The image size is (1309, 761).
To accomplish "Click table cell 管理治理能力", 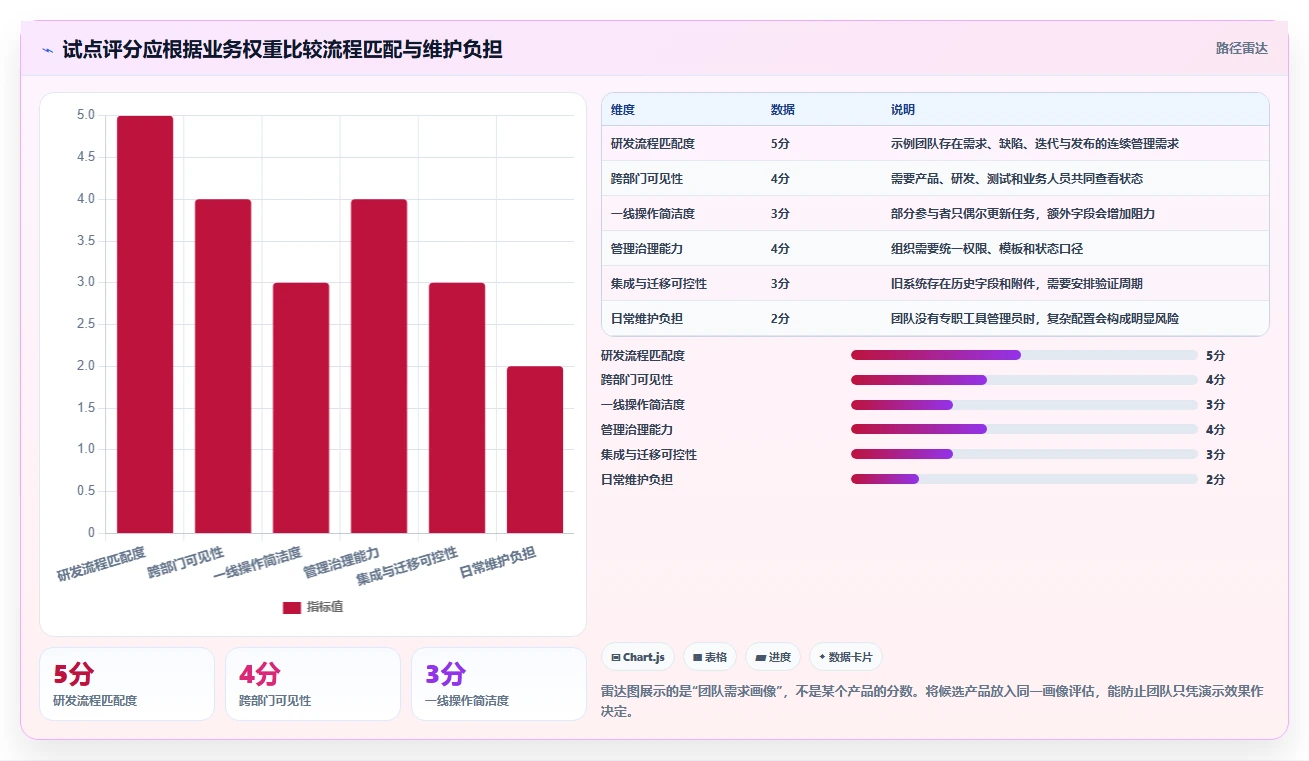I will (647, 249).
